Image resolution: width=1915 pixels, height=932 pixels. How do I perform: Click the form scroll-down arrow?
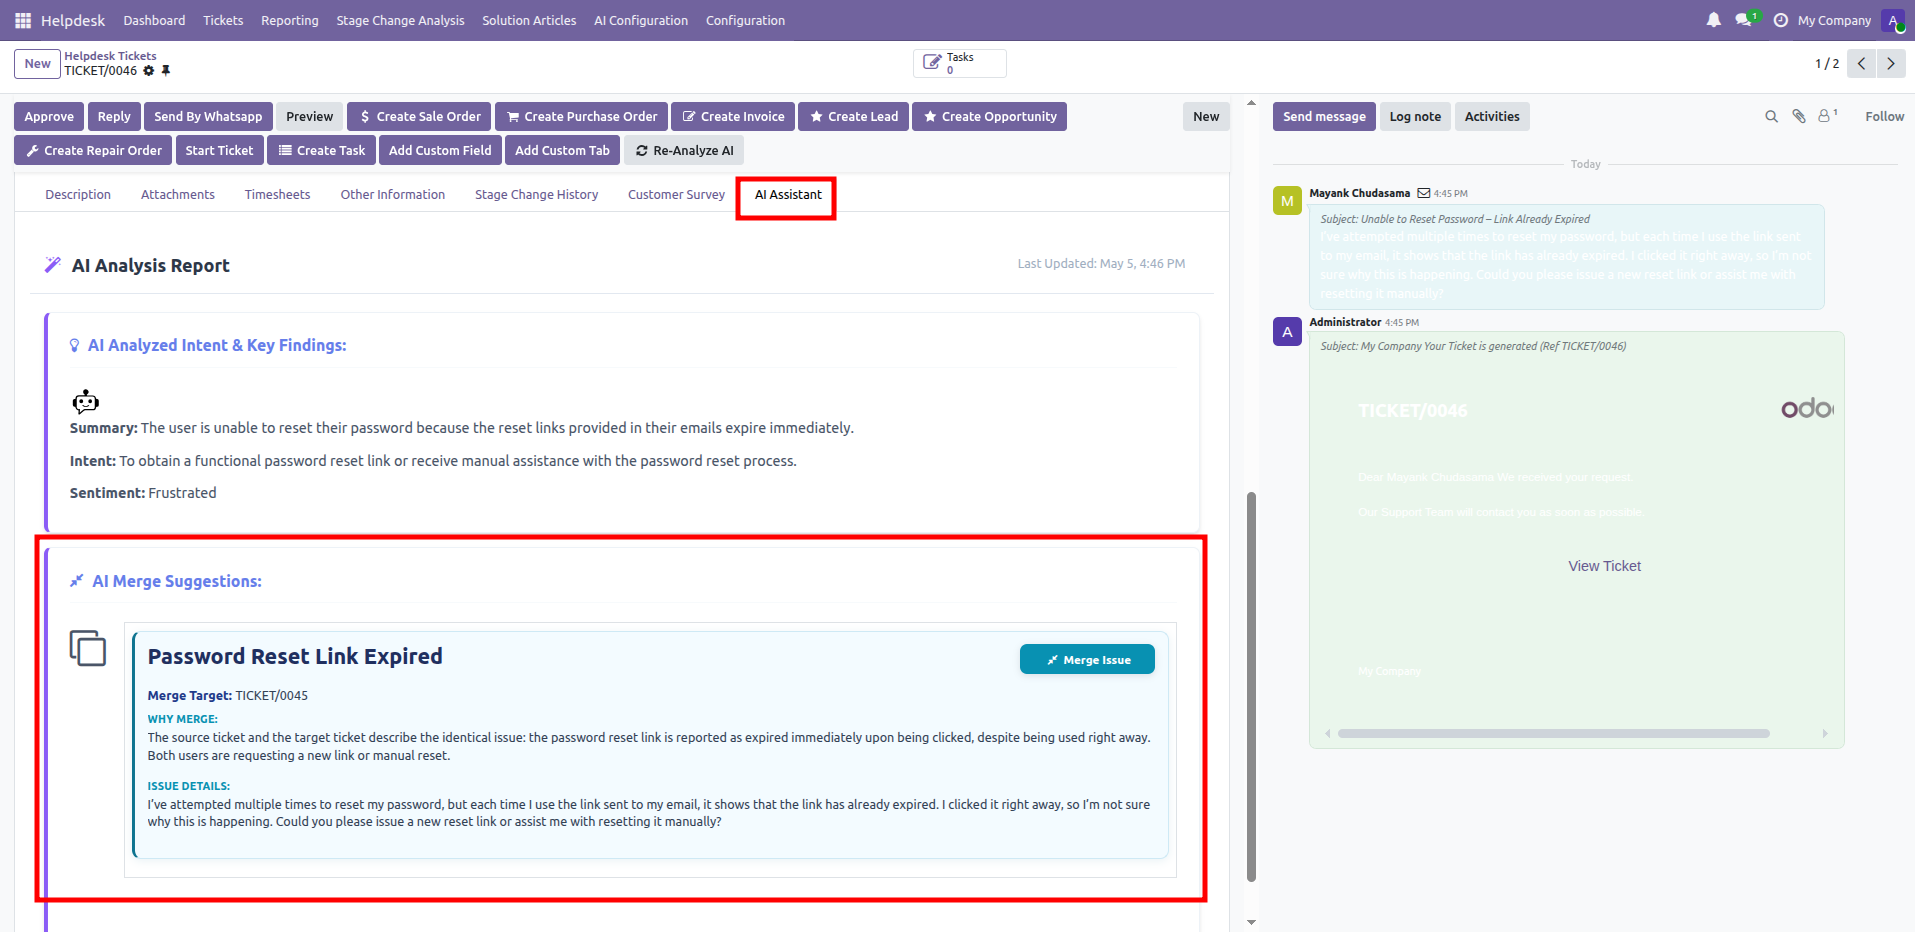pyautogui.click(x=1251, y=922)
